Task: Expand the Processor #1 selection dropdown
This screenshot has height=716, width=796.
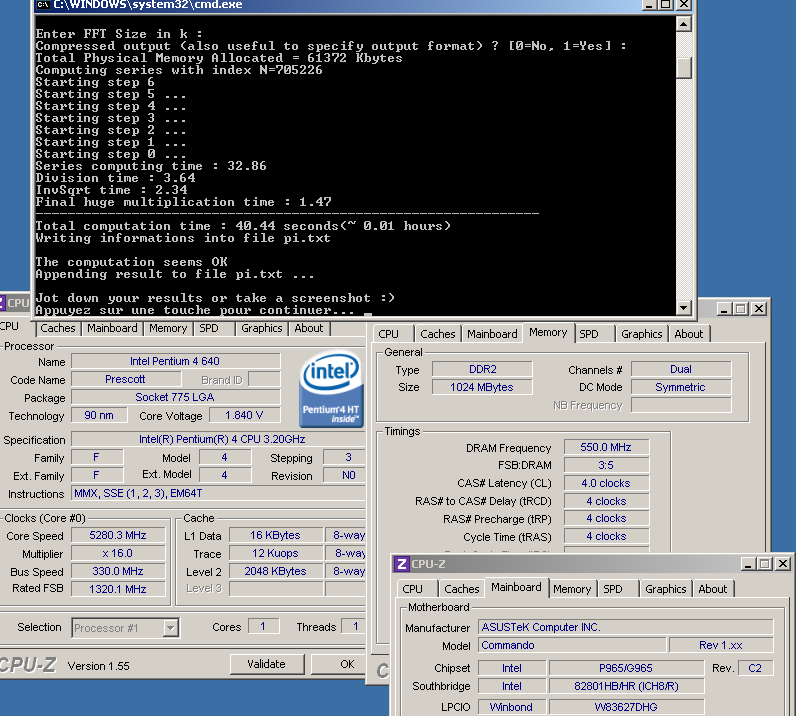Action: [171, 628]
